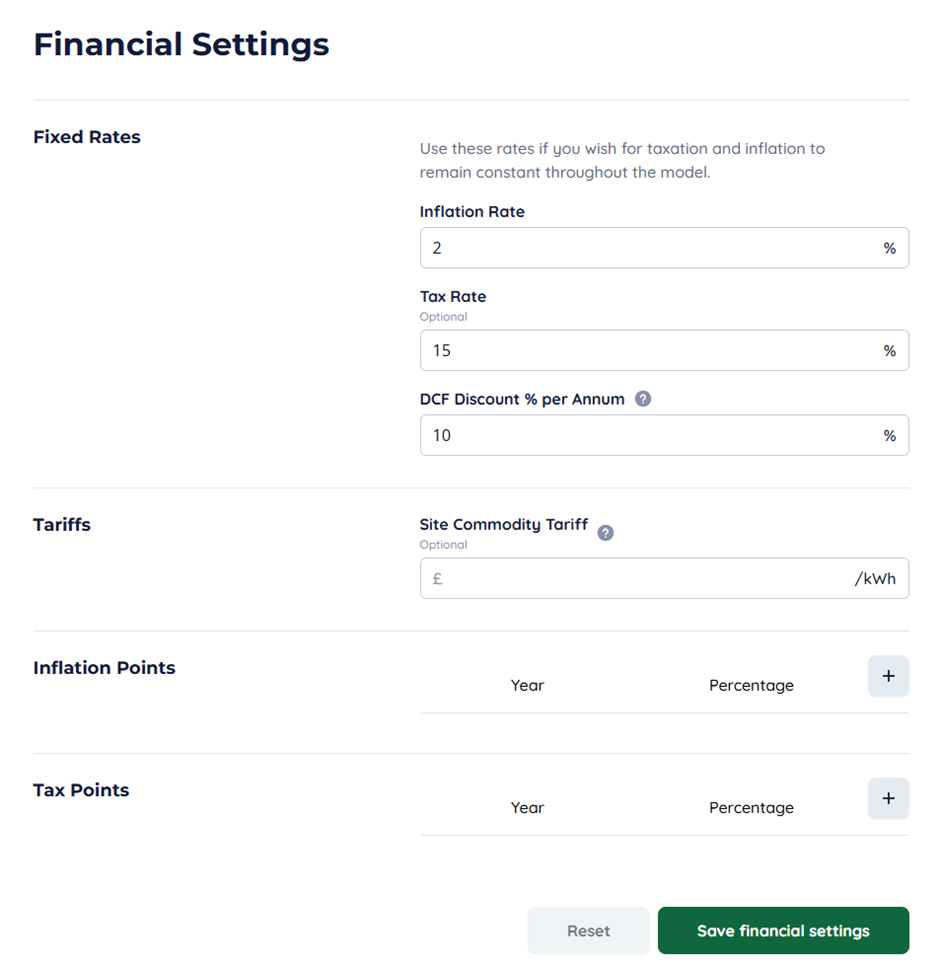940x966 pixels.
Task: Select the Inflation Points section label
Action: coord(104,667)
